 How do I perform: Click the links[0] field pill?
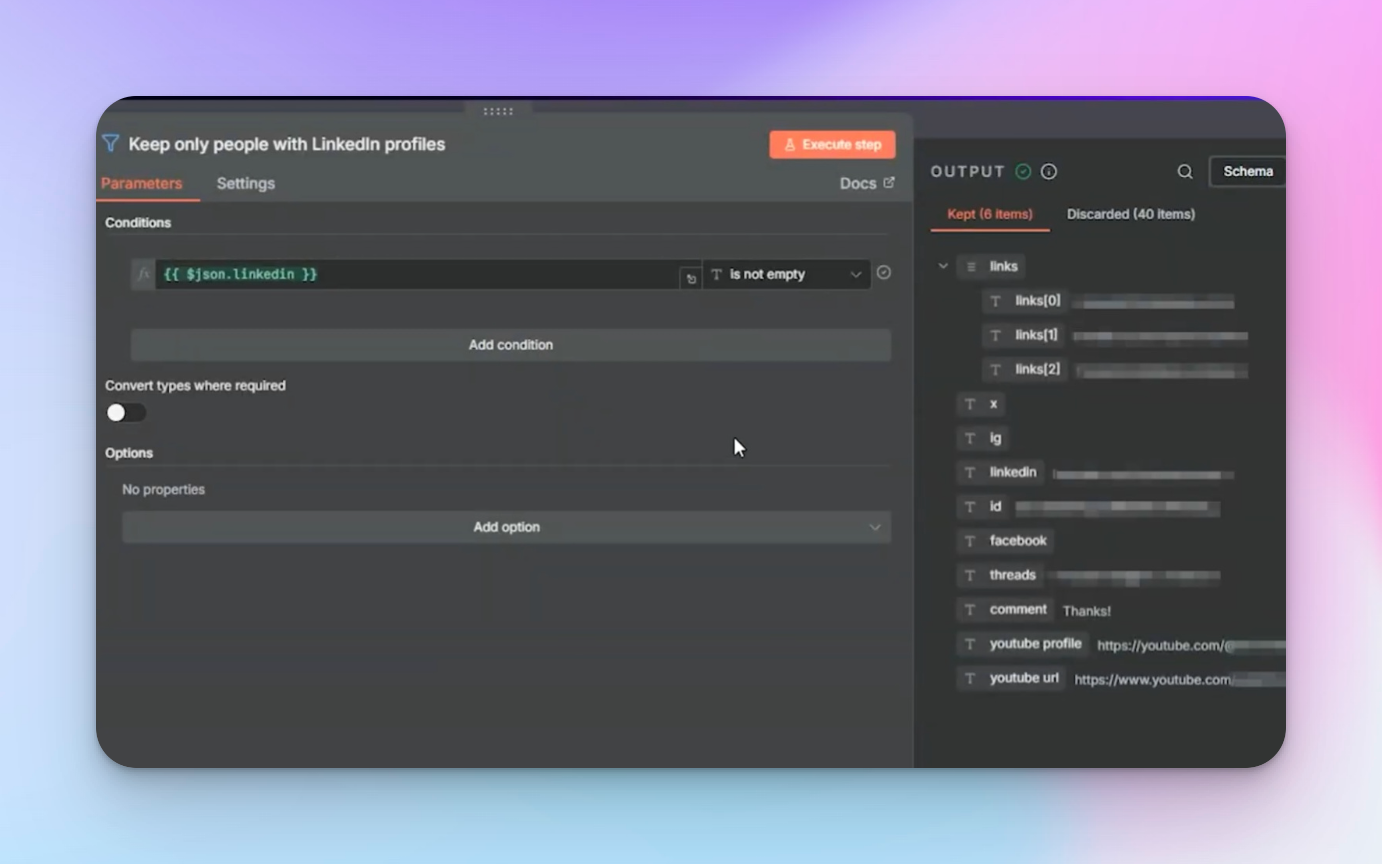pyautogui.click(x=1025, y=301)
